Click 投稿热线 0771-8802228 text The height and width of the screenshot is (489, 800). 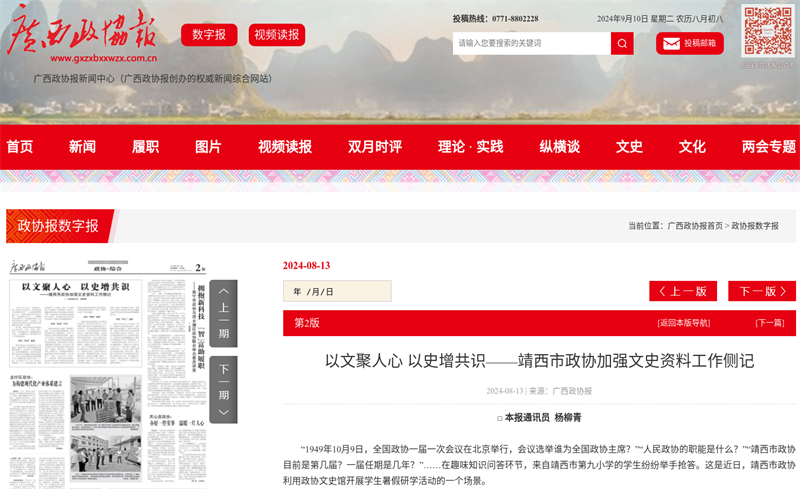(x=495, y=19)
